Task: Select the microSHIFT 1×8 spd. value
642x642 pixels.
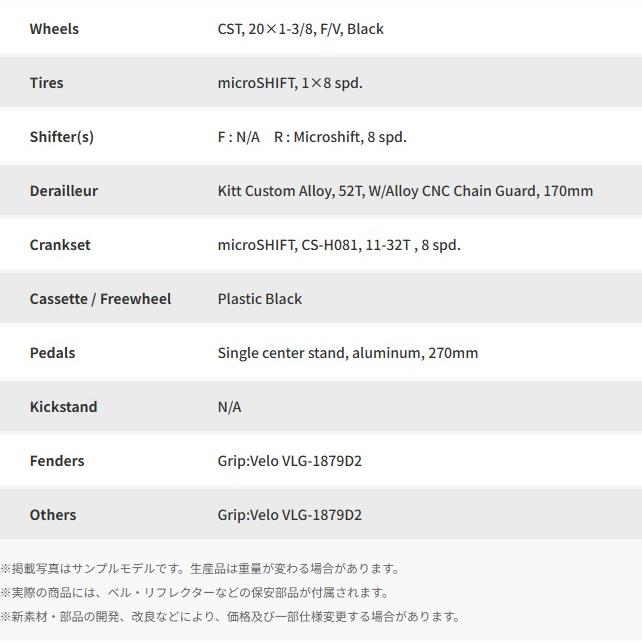Action: click(290, 83)
